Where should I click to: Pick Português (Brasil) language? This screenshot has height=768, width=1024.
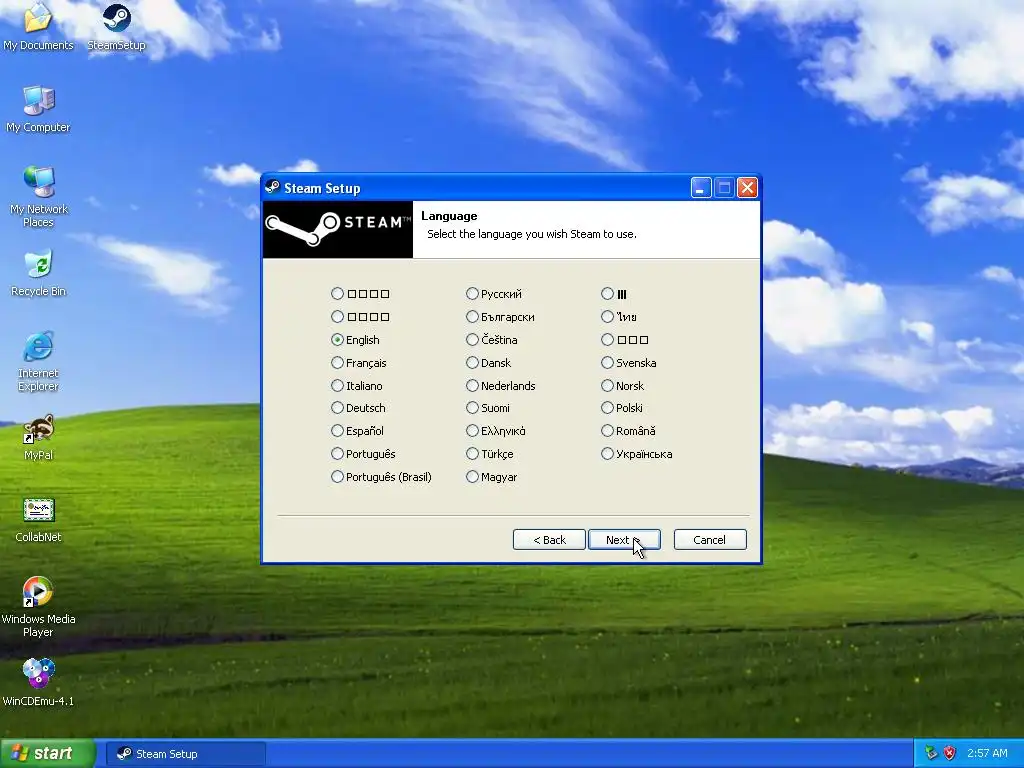[381, 477]
